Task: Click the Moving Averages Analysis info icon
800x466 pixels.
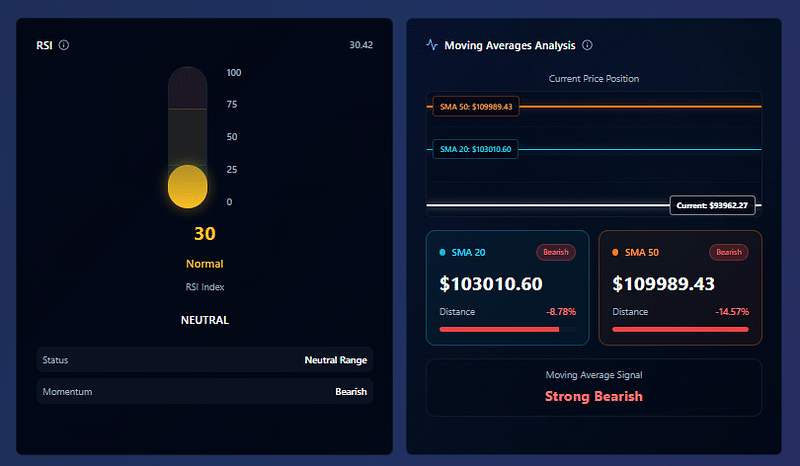Action: pos(587,45)
